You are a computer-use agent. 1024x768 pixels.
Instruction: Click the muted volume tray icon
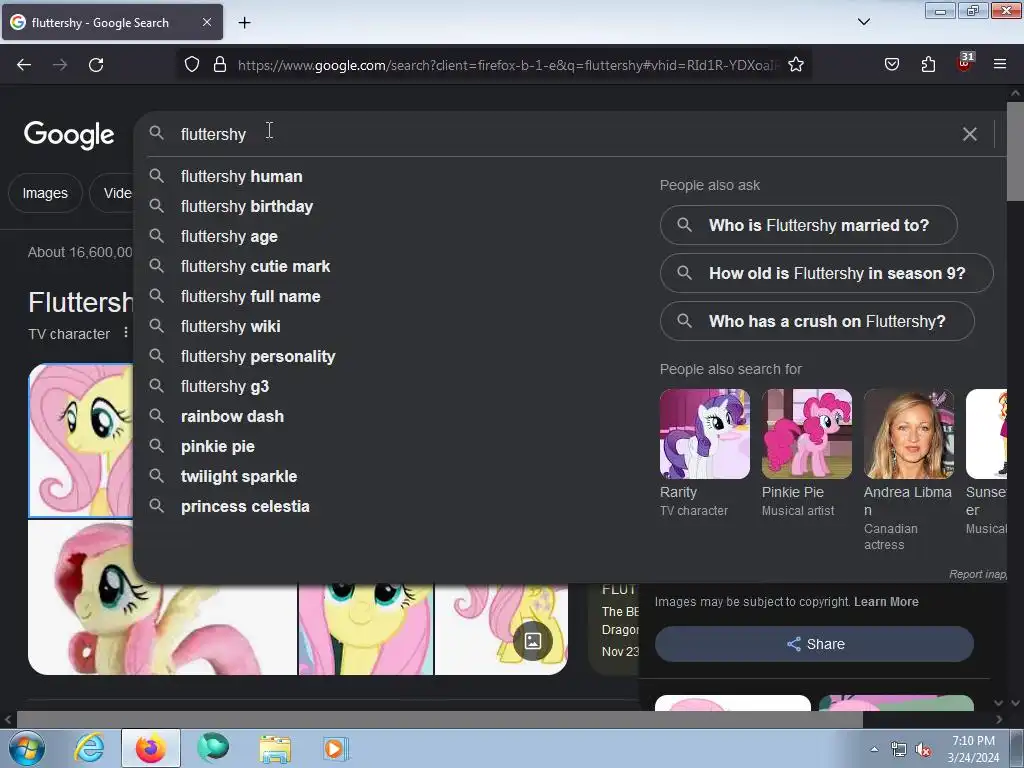click(923, 750)
